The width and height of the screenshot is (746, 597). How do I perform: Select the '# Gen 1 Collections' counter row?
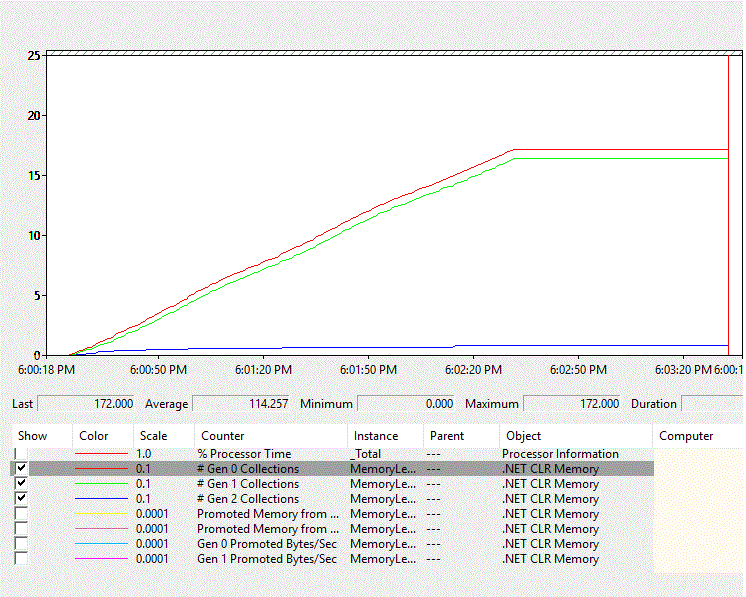click(332, 484)
